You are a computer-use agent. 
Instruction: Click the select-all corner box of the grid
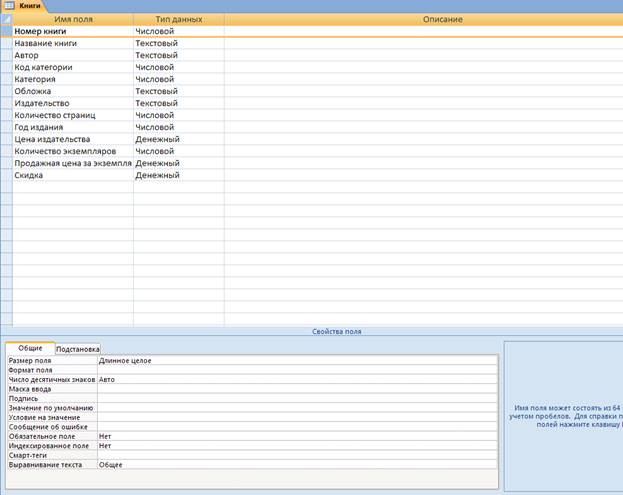pyautogui.click(x=6, y=19)
